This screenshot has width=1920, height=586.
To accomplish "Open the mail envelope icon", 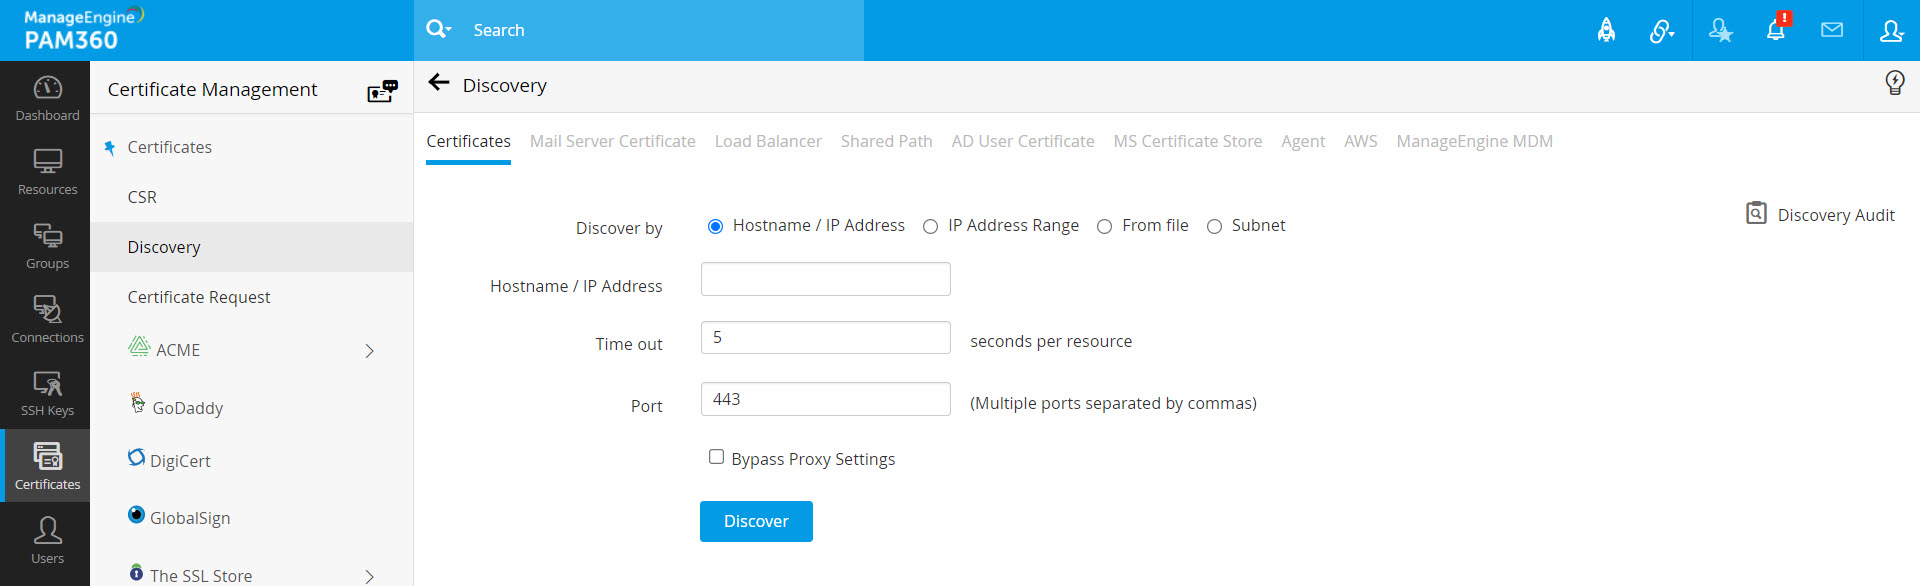I will (x=1832, y=30).
